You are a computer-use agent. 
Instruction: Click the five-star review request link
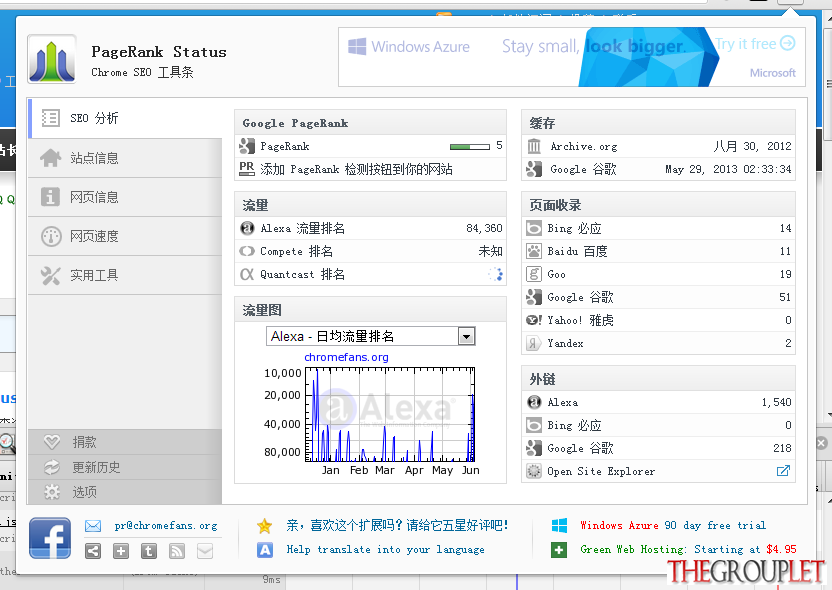point(397,525)
